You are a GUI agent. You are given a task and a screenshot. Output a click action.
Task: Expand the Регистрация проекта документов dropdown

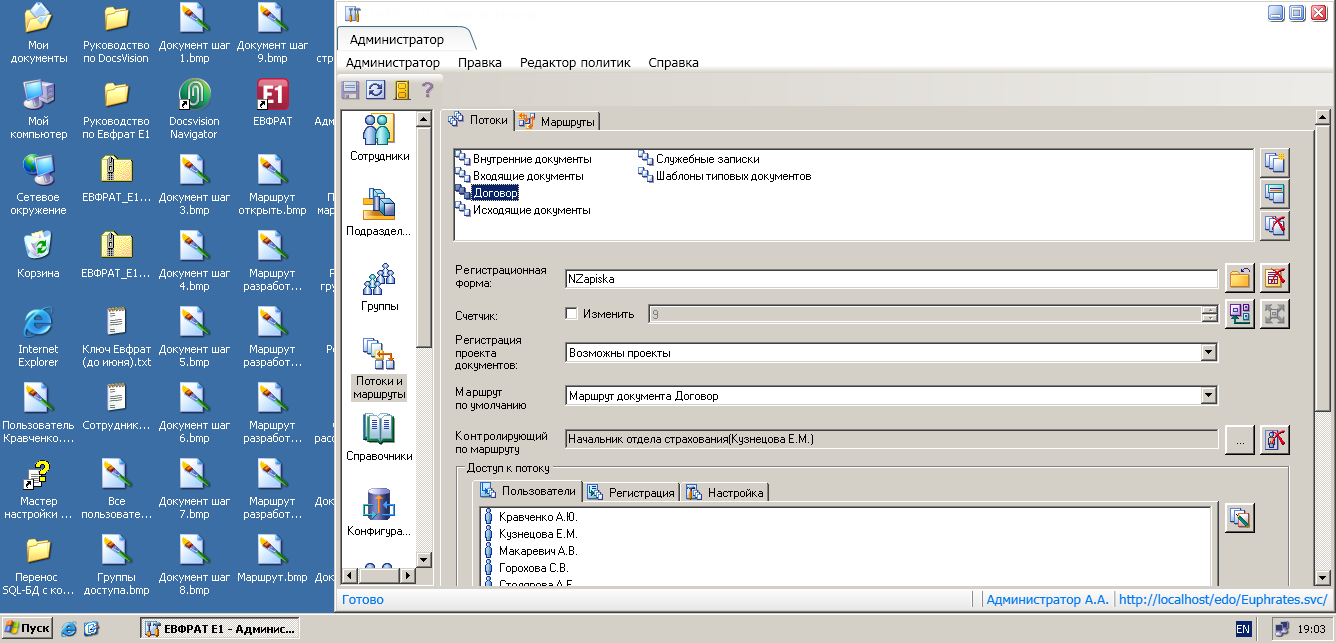(x=1209, y=352)
